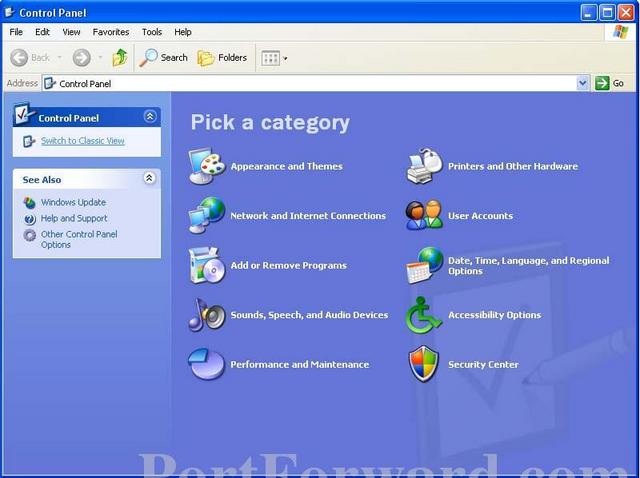Click the Search toolbar button
Screen dimensions: 640x478
click(164, 58)
